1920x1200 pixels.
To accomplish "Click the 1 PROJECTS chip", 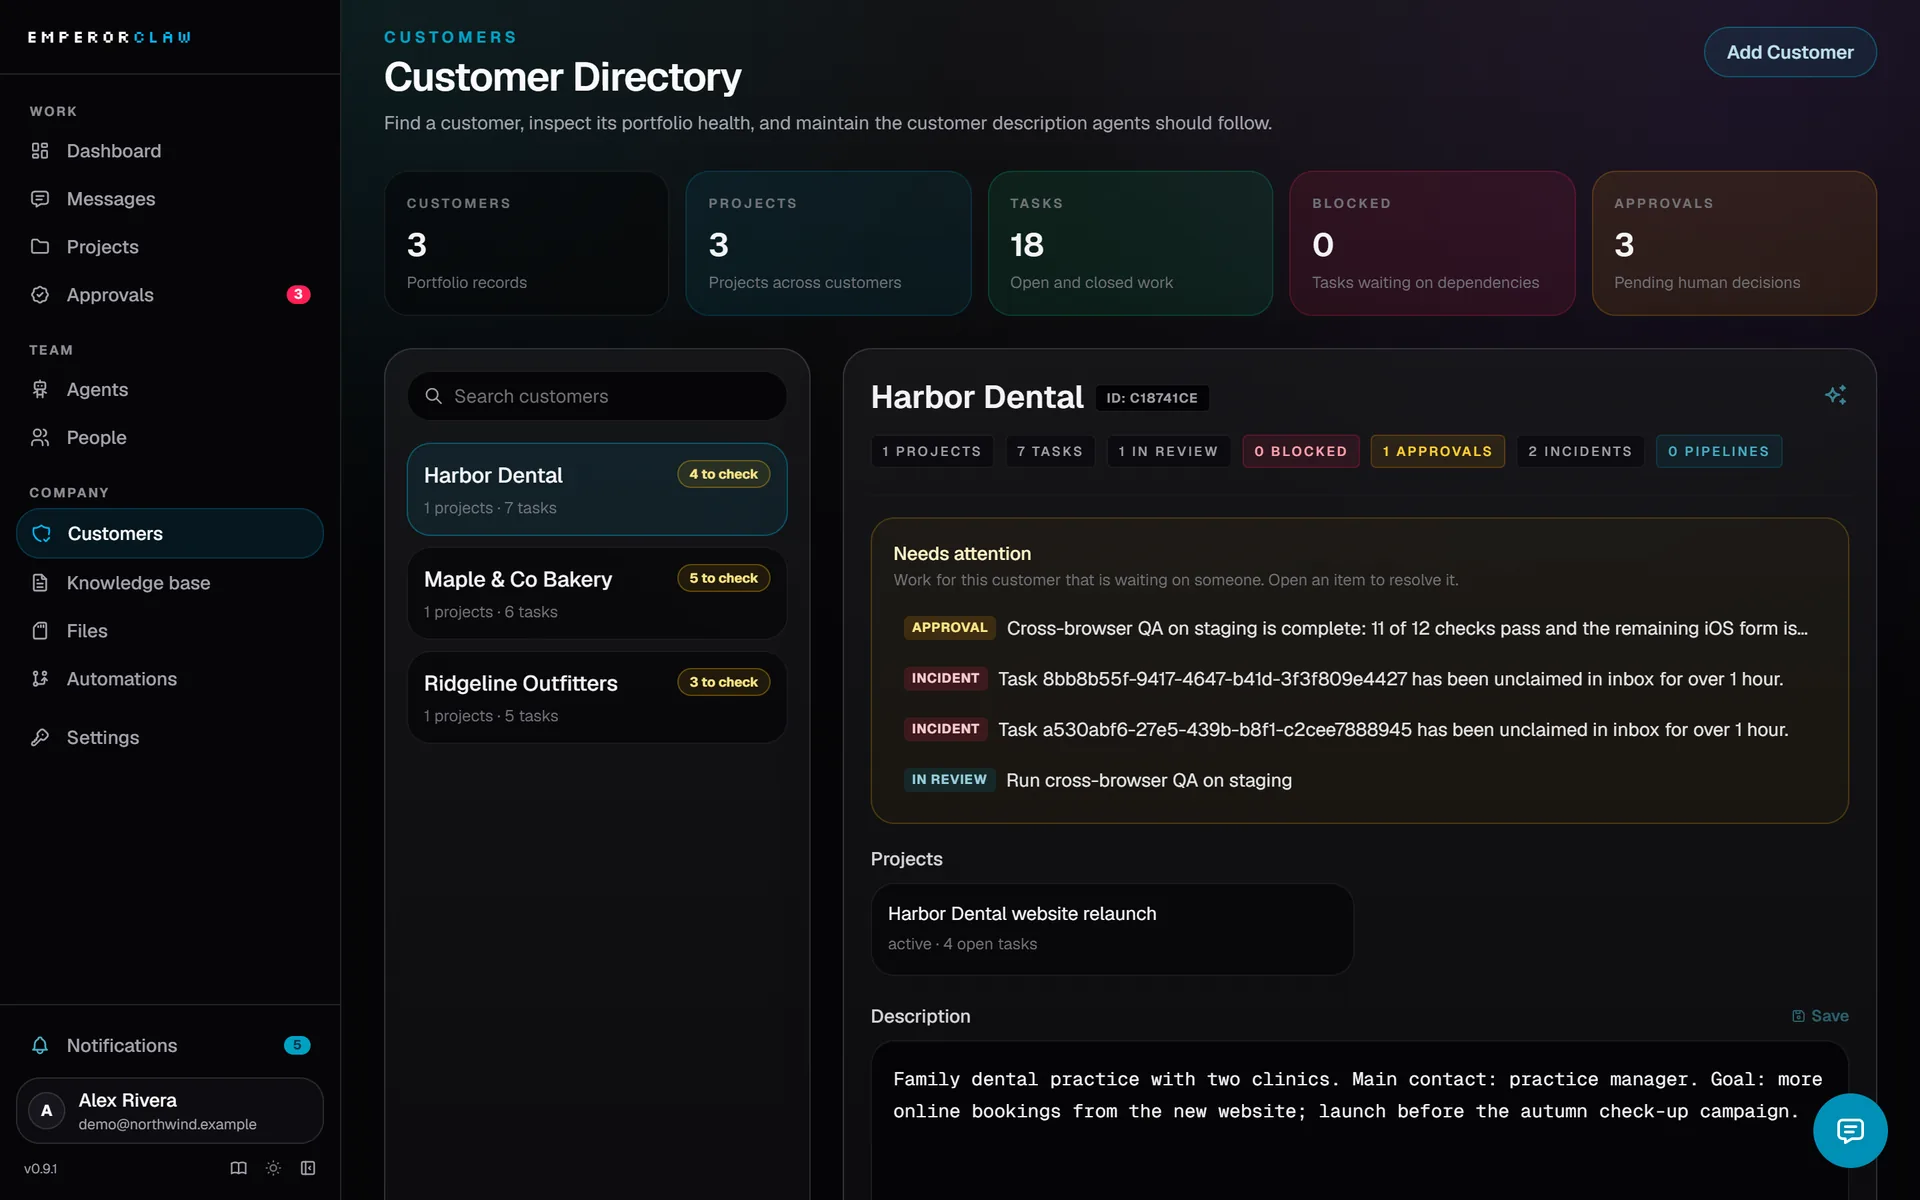I will [932, 451].
